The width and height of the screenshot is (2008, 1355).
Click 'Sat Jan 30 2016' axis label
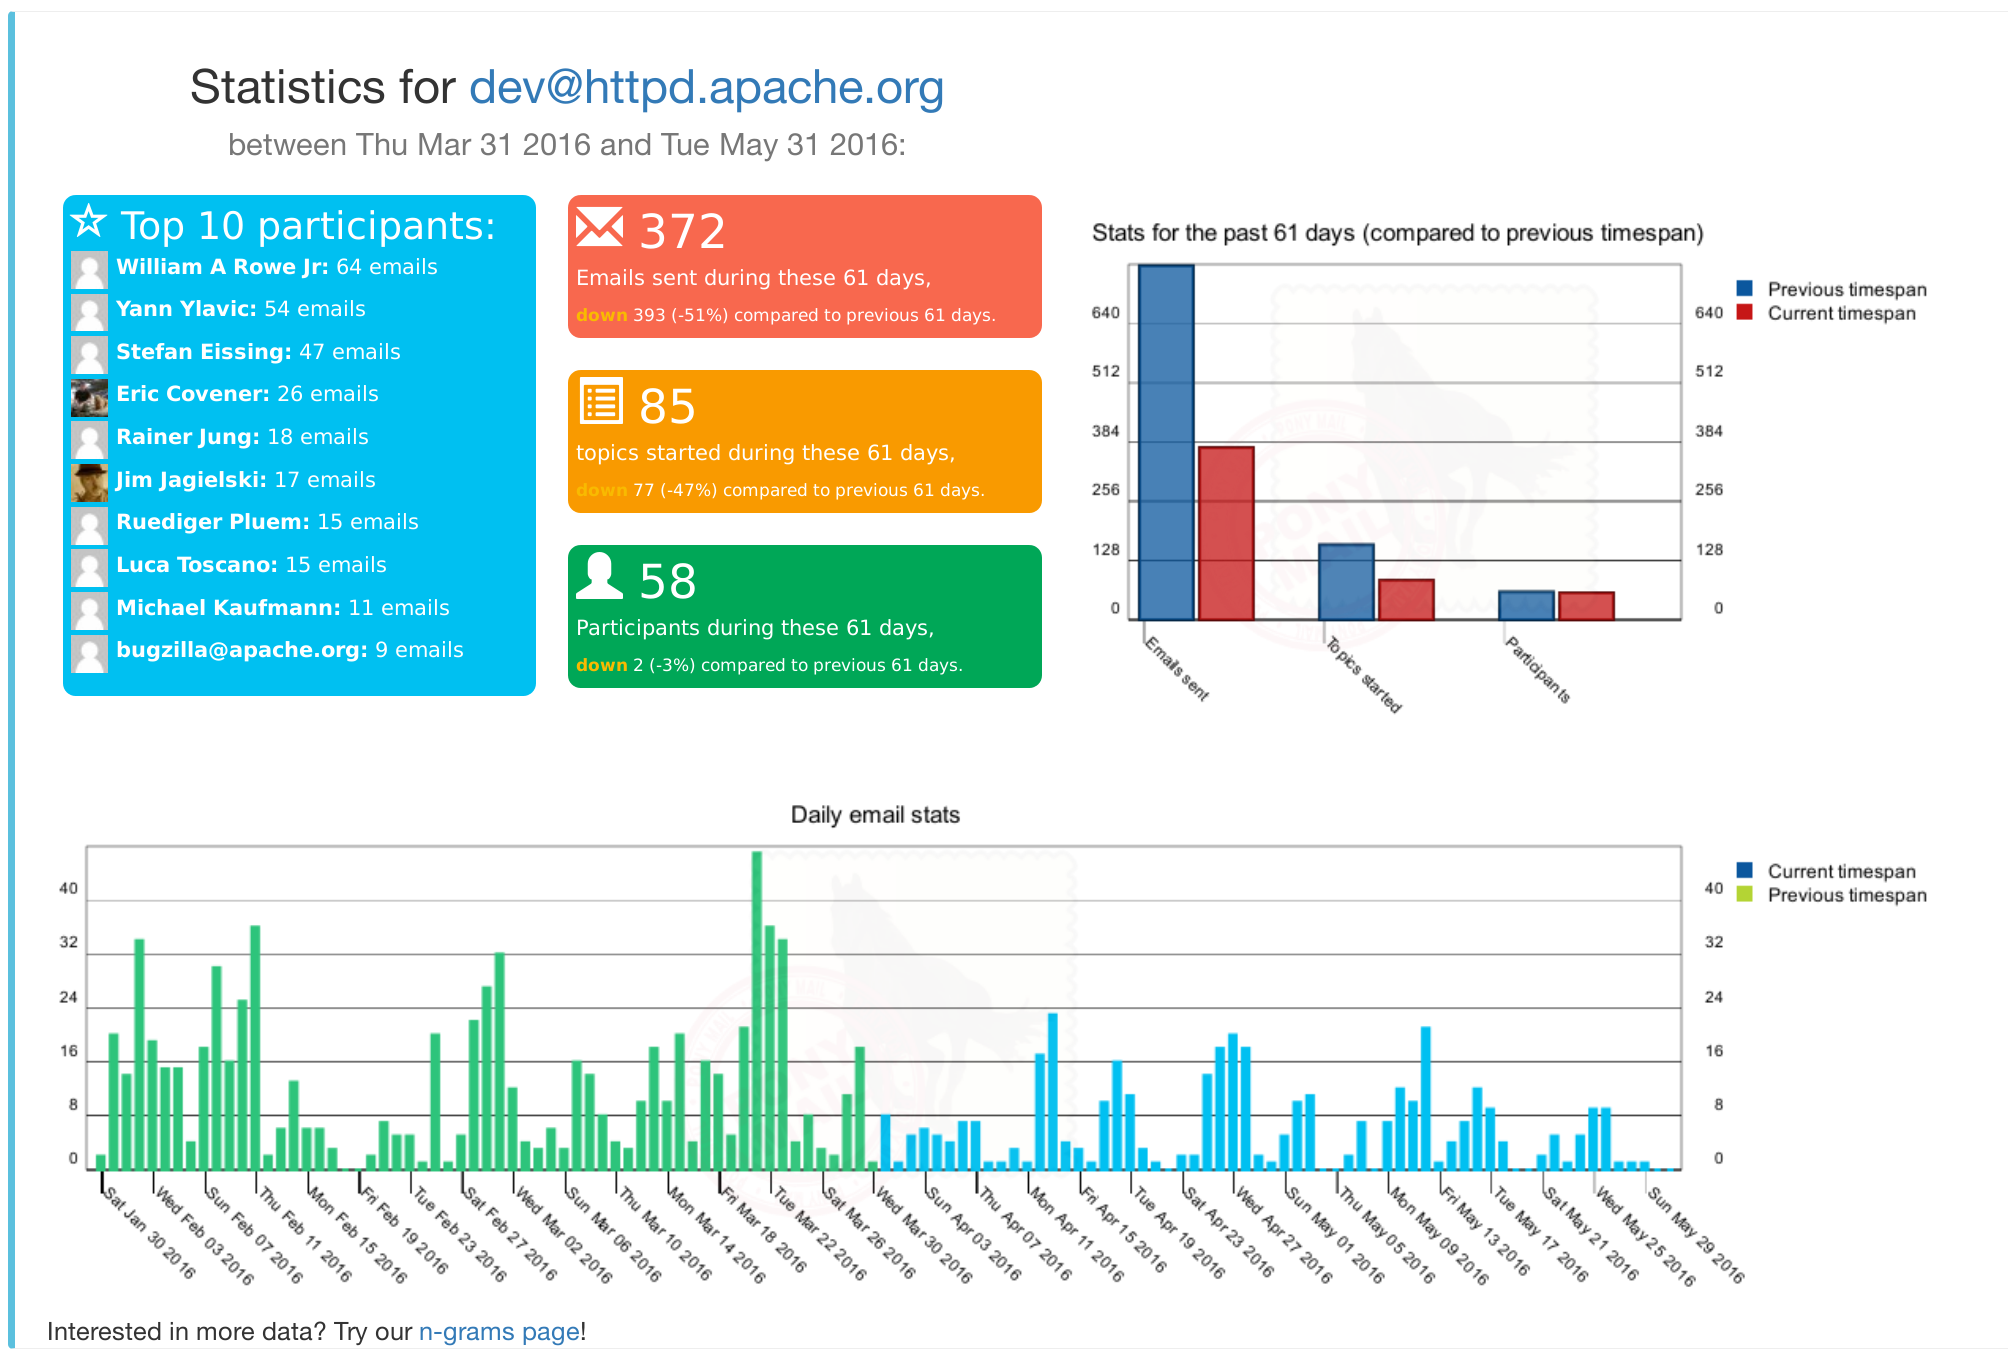(x=149, y=1233)
